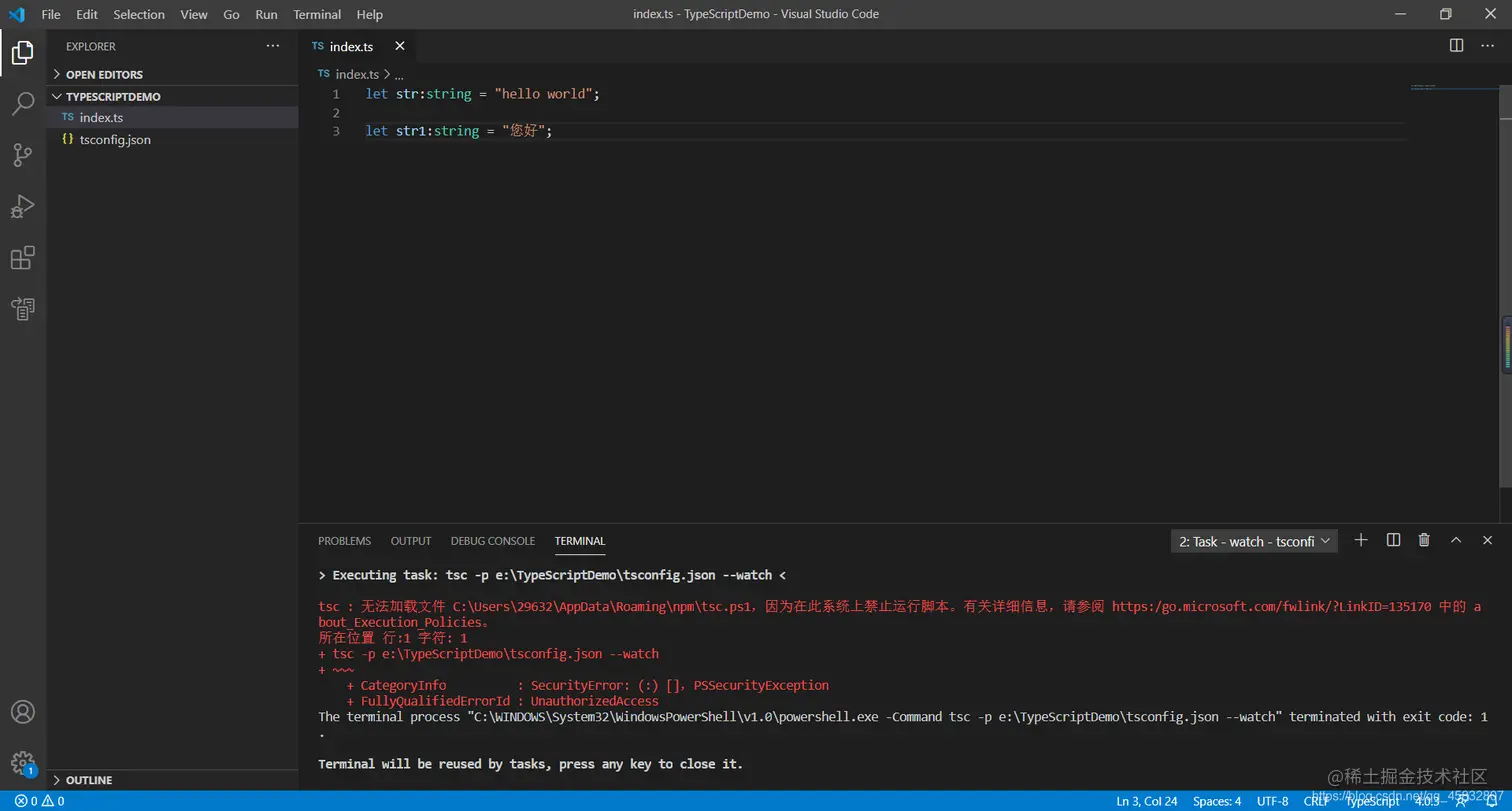The width and height of the screenshot is (1512, 811).
Task: Open the Extensions view icon
Action: click(22, 258)
